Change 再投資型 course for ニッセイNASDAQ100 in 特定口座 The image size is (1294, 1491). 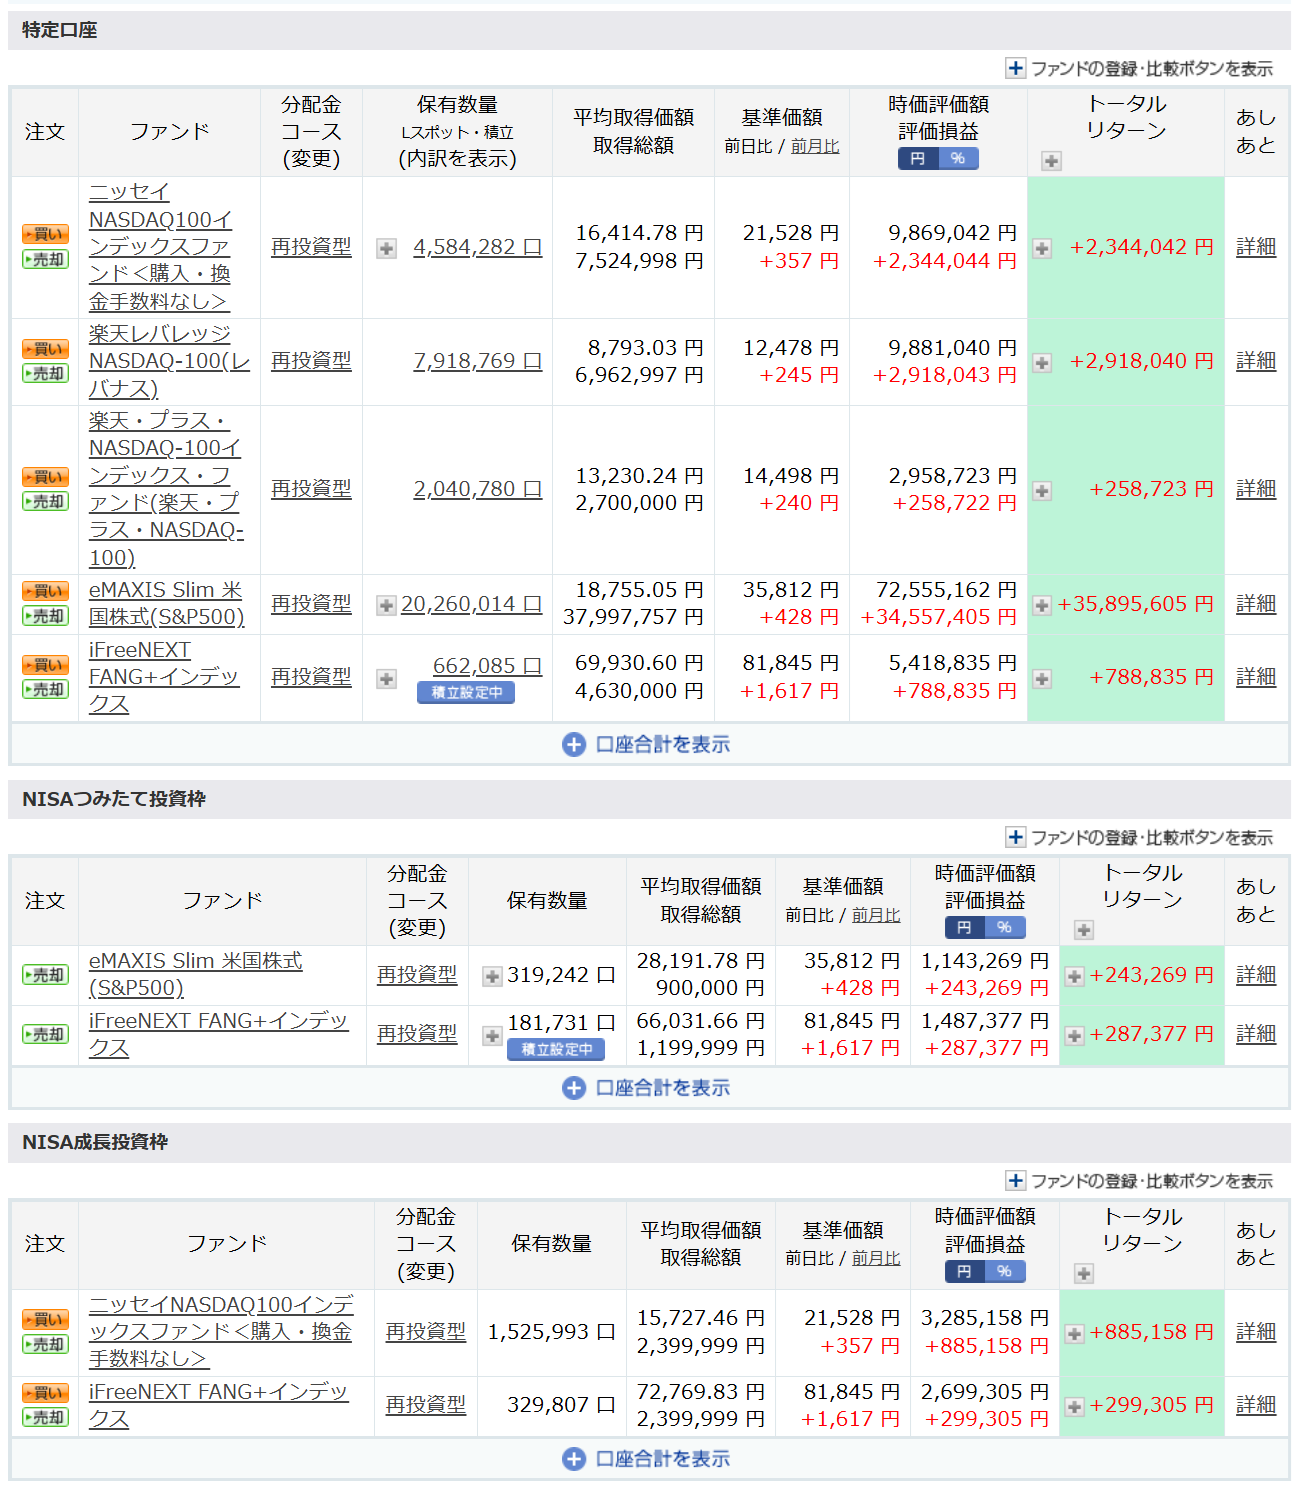(x=311, y=247)
